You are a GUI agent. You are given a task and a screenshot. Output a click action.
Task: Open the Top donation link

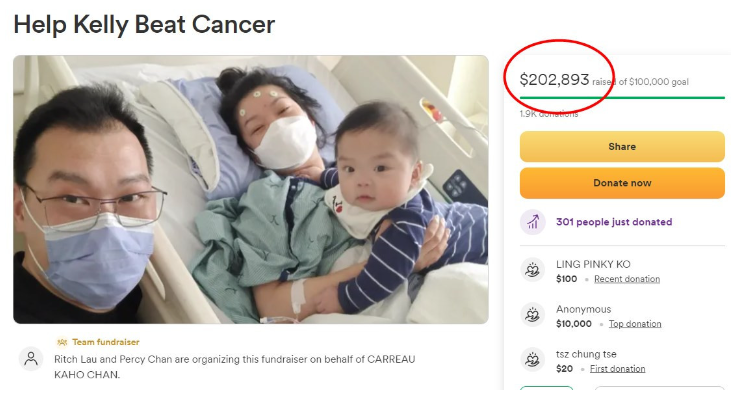click(x=635, y=324)
